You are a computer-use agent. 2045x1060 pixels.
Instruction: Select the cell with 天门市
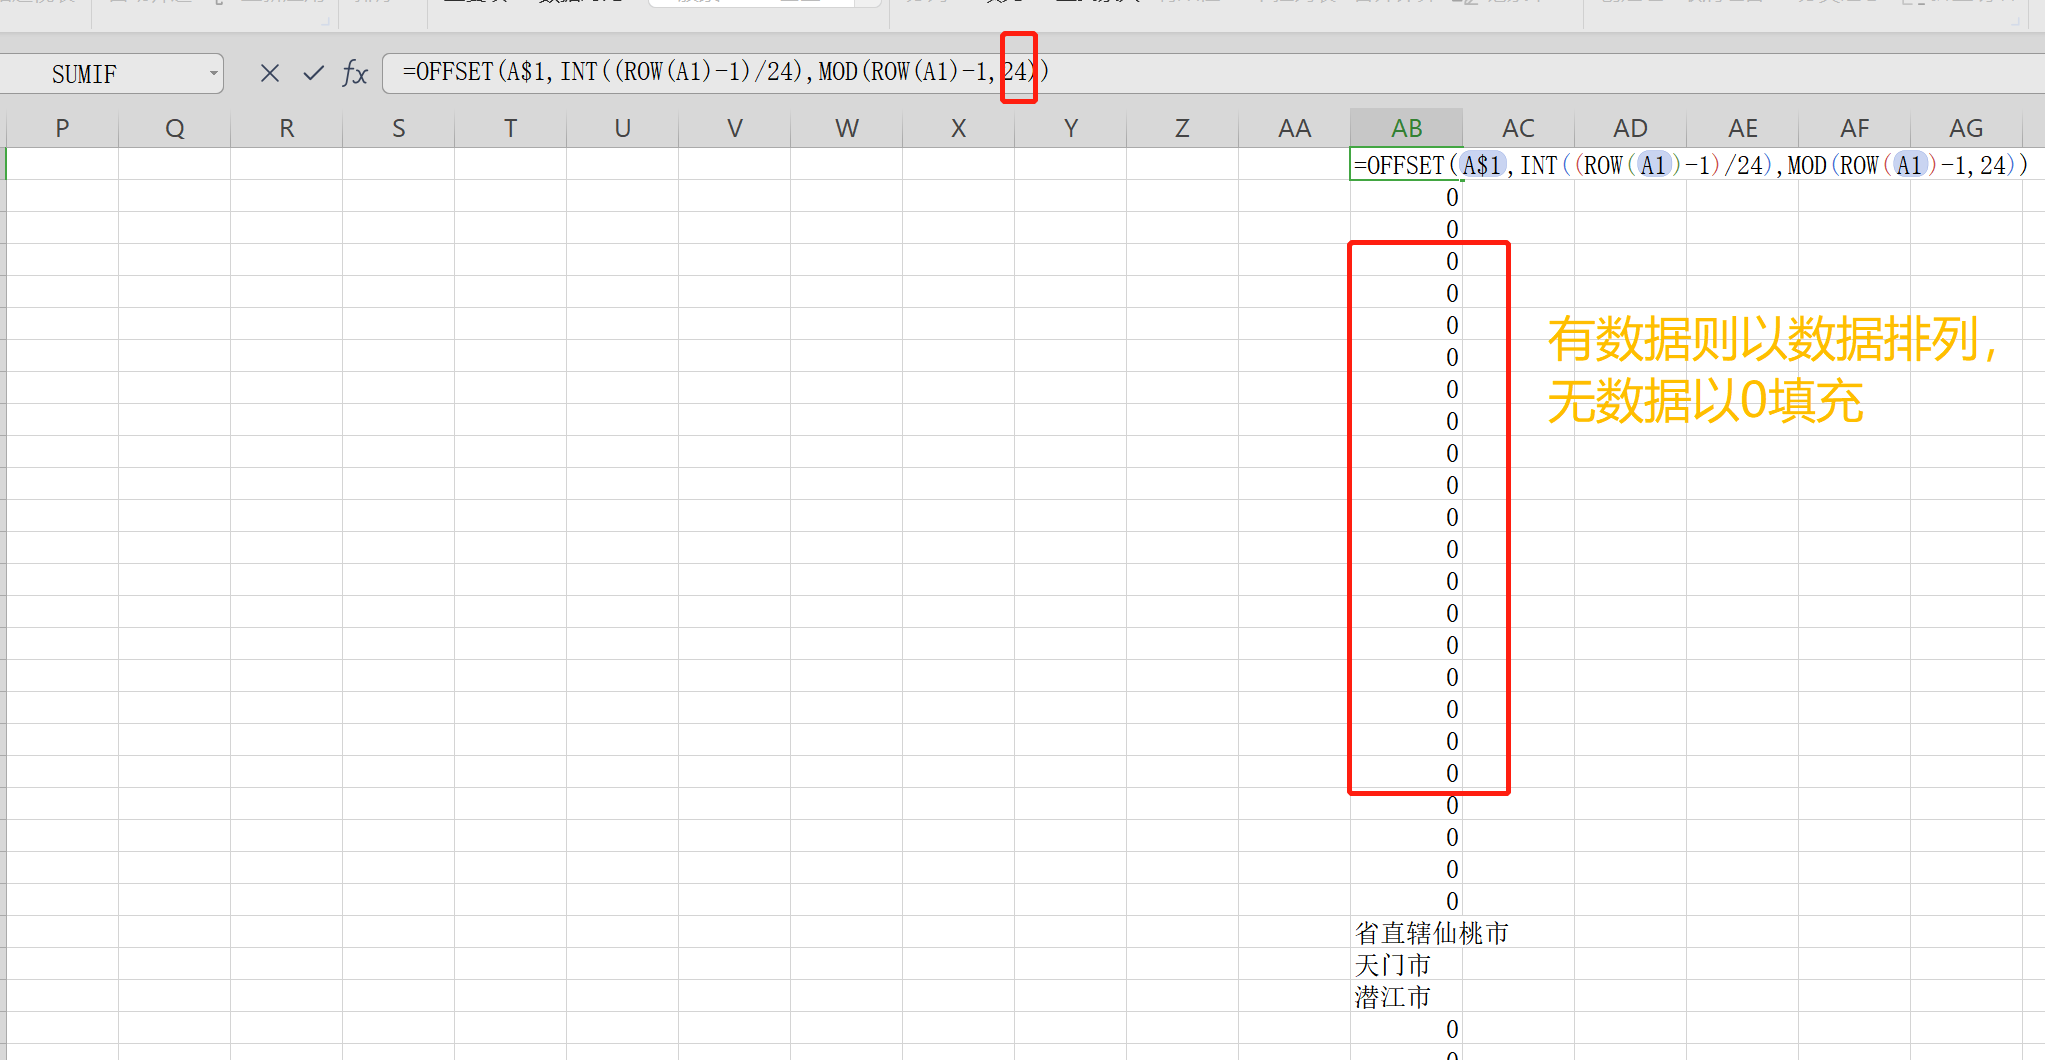tap(1406, 964)
